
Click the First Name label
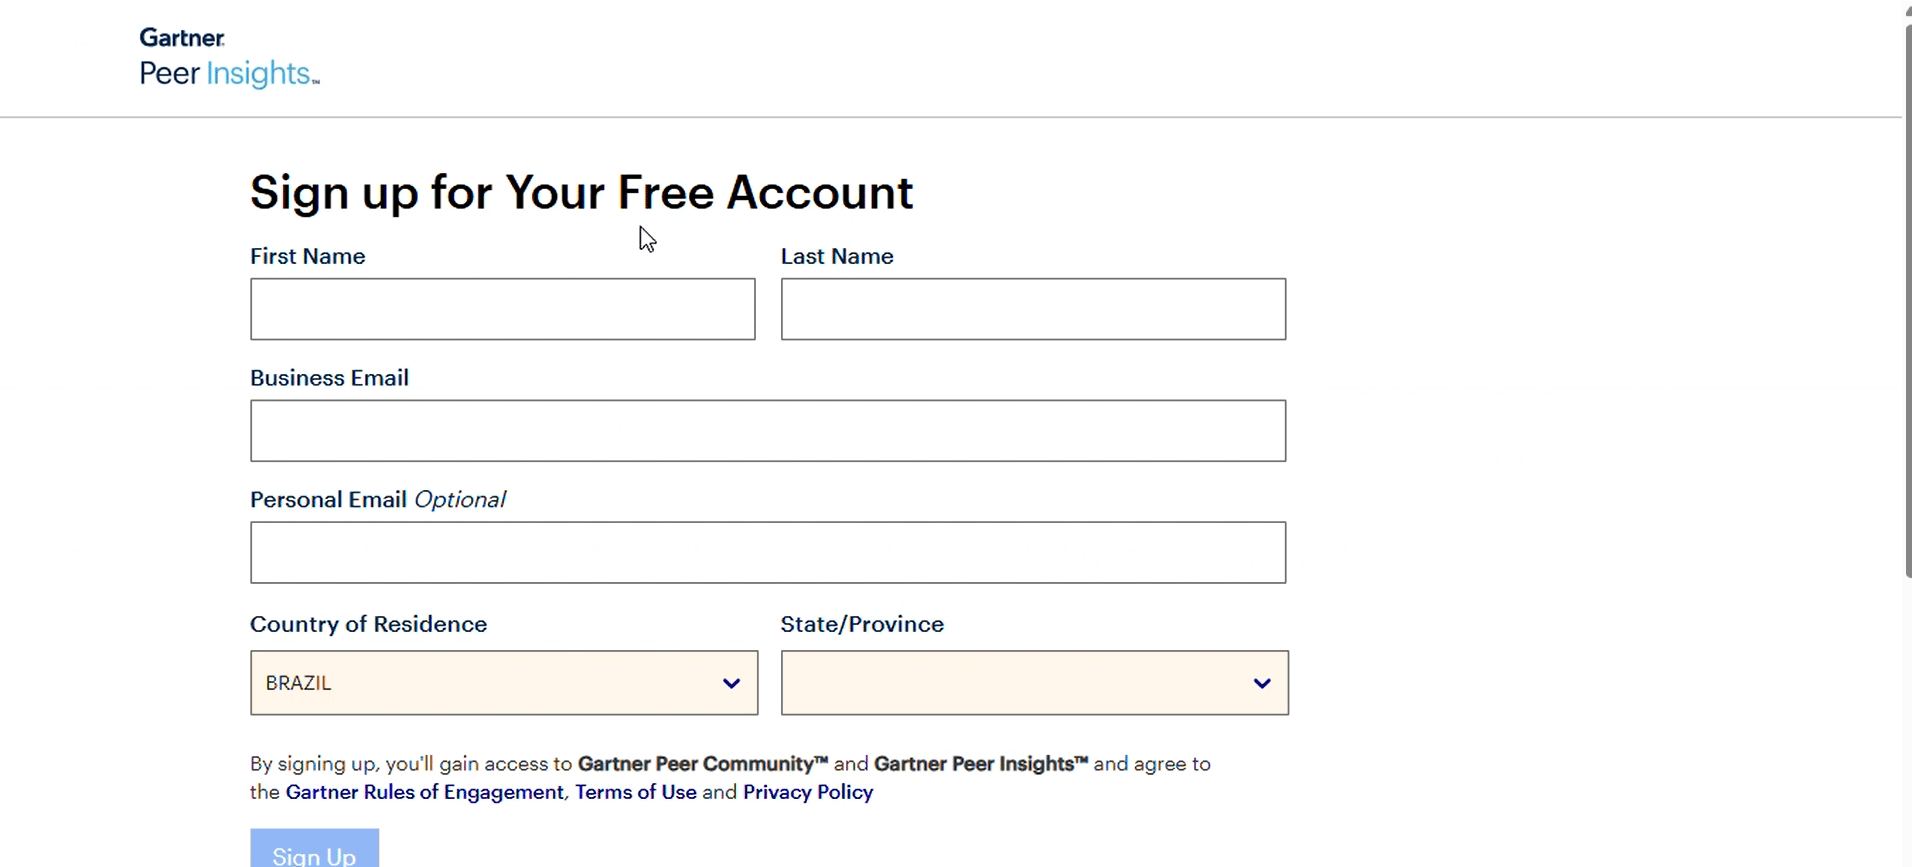tap(307, 256)
